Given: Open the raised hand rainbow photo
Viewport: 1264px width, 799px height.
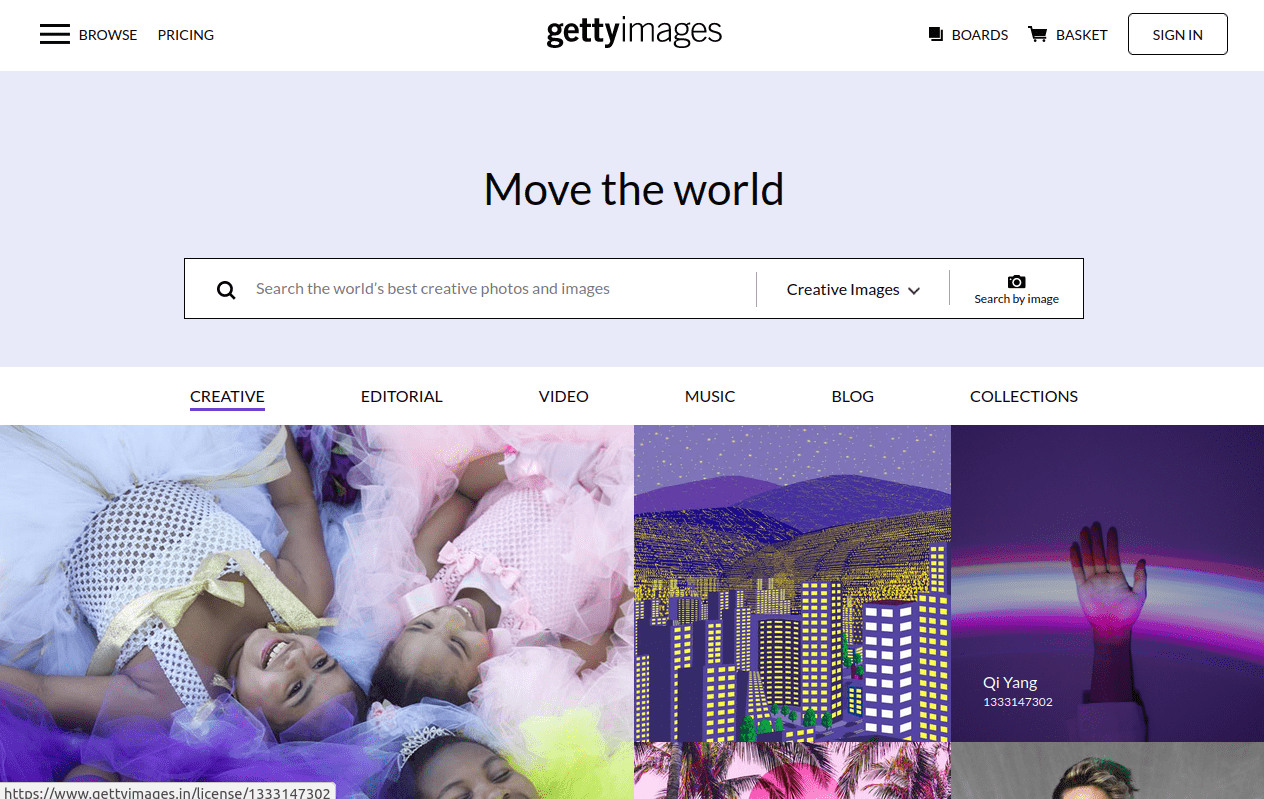Looking at the screenshot, I should (1107, 583).
